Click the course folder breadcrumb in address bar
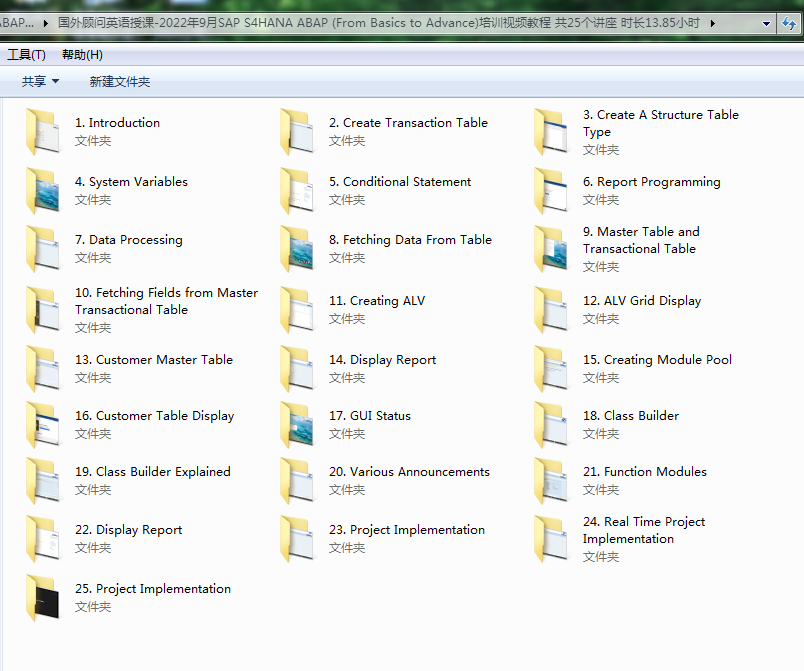The height and width of the screenshot is (671, 804). (378, 23)
